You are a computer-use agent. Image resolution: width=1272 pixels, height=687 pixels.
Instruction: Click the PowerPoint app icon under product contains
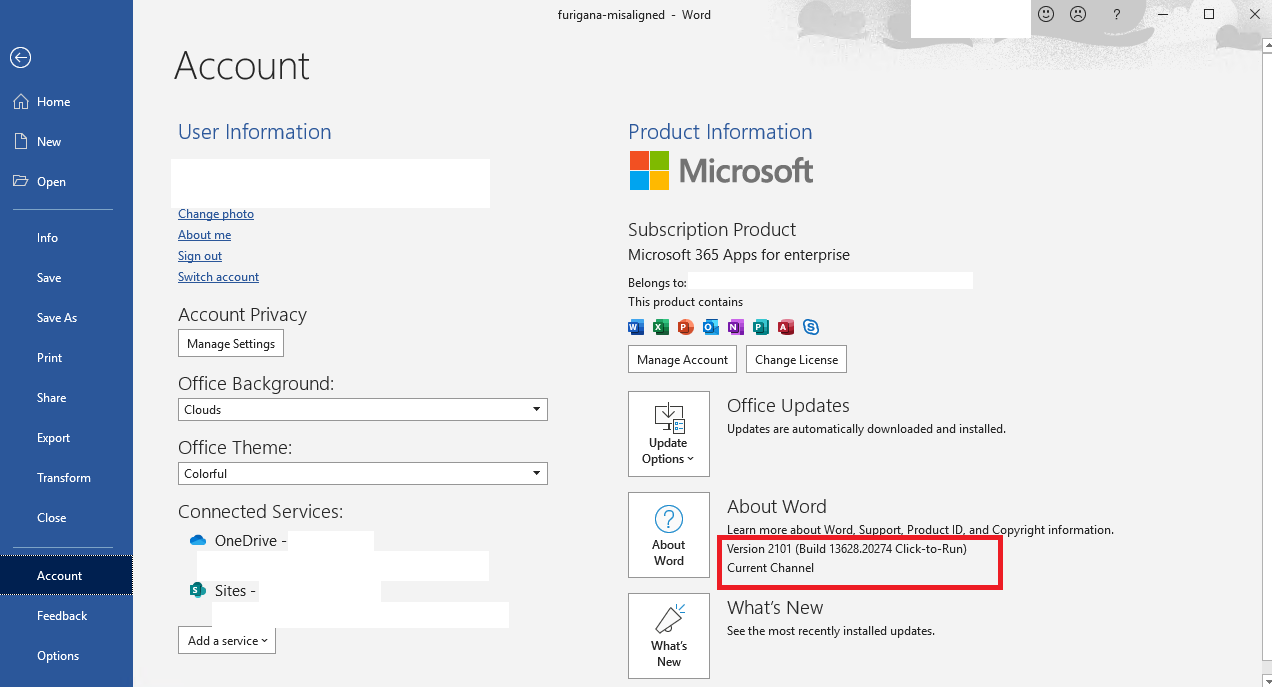686,327
